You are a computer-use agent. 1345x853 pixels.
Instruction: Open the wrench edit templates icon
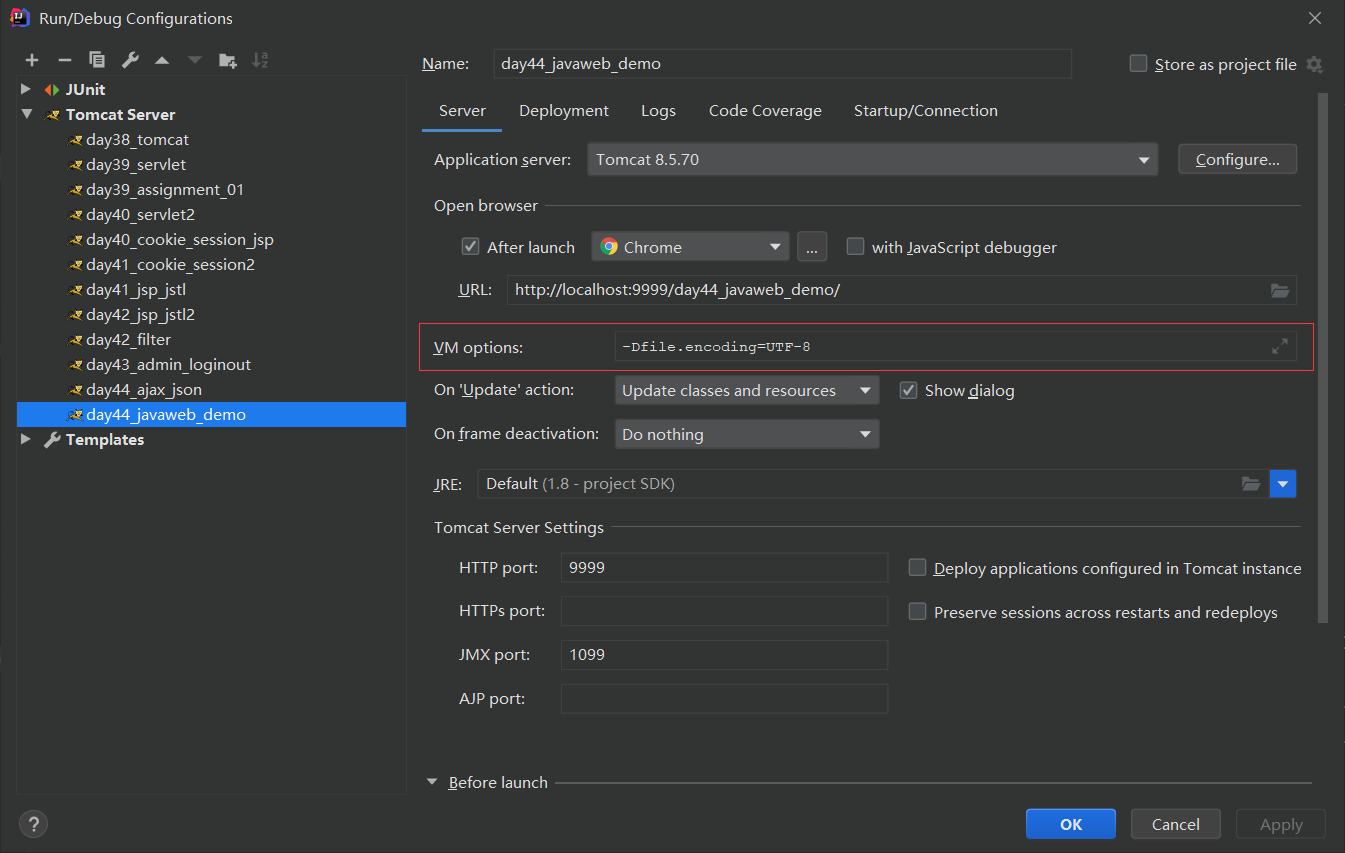click(x=130, y=60)
